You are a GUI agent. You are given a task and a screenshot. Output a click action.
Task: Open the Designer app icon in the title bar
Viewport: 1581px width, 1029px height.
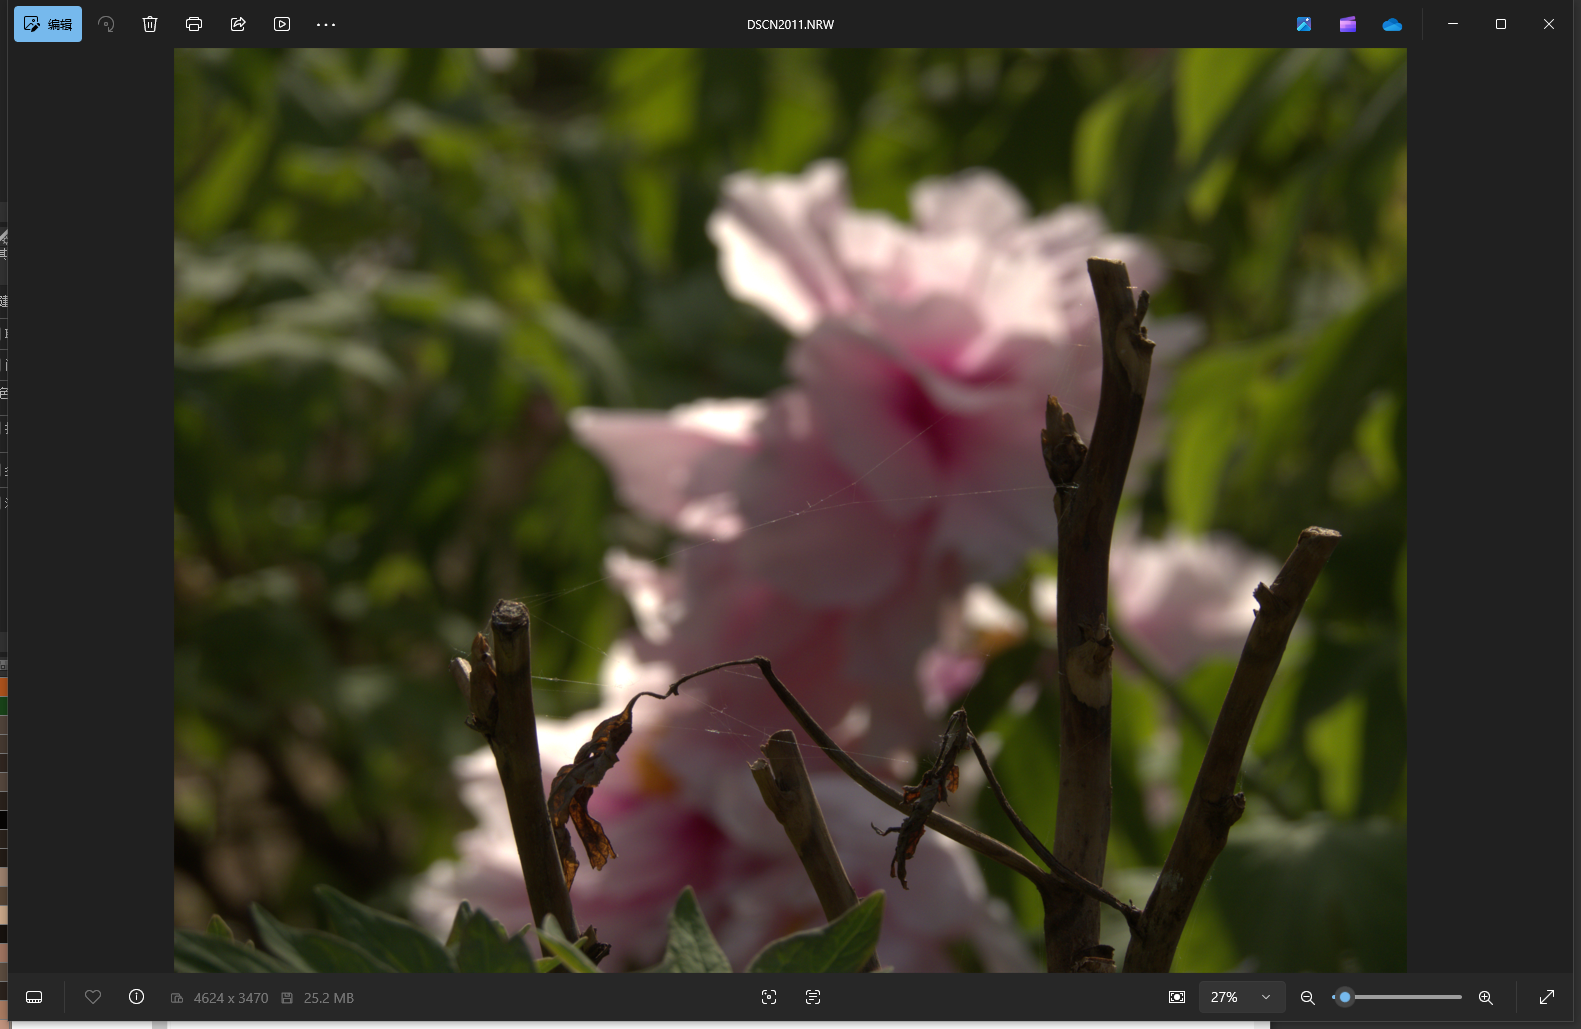point(1304,24)
